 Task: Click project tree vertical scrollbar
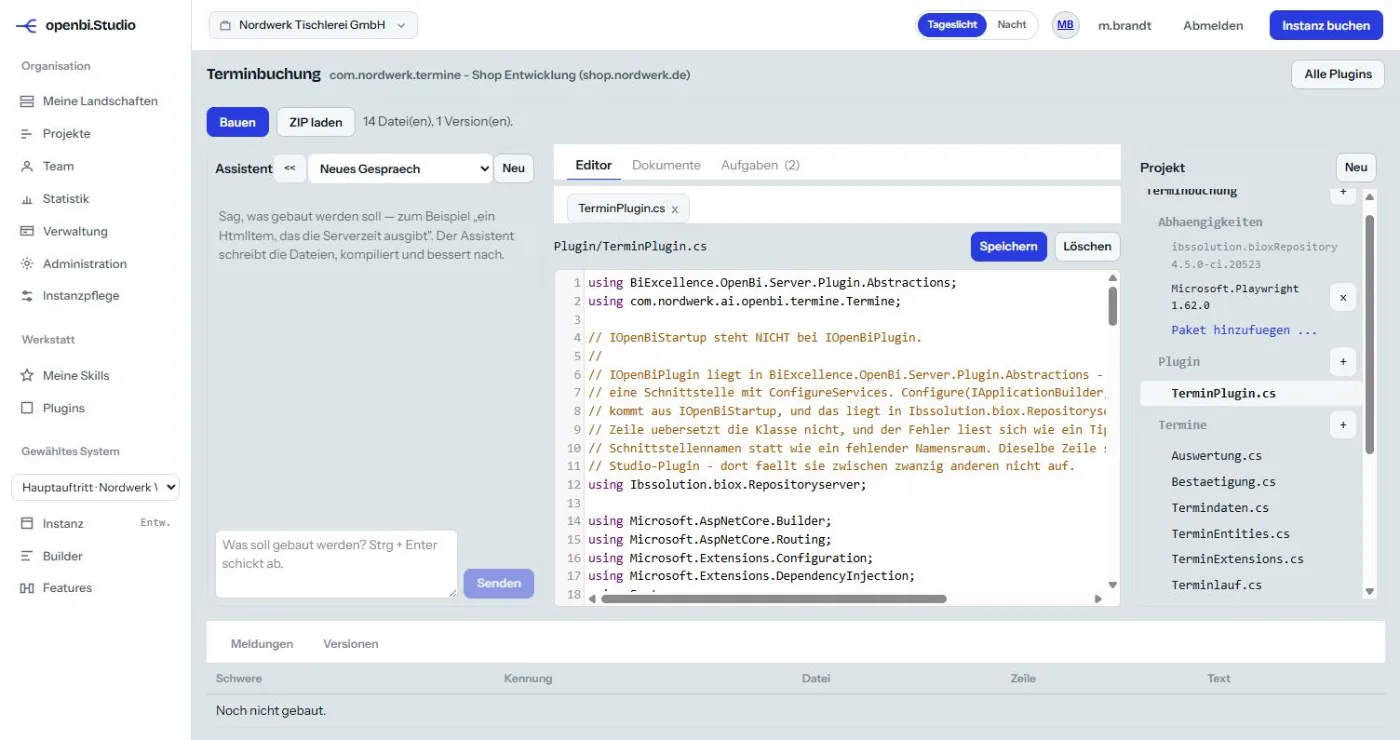1370,335
